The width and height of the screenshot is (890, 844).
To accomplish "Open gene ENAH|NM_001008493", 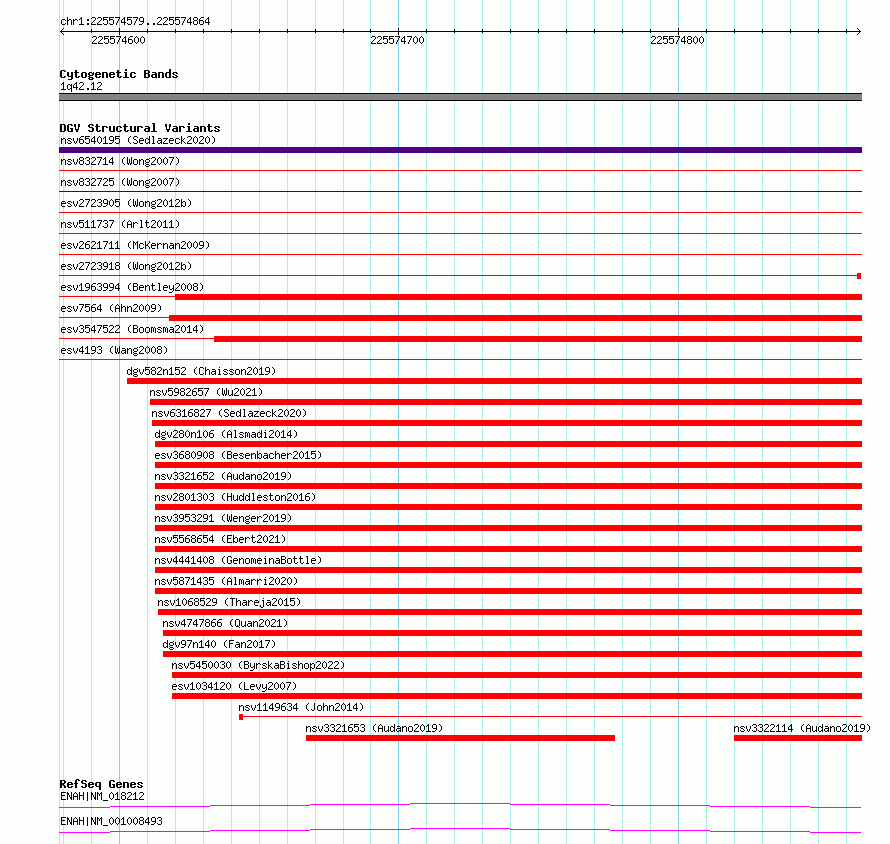I will point(111,821).
